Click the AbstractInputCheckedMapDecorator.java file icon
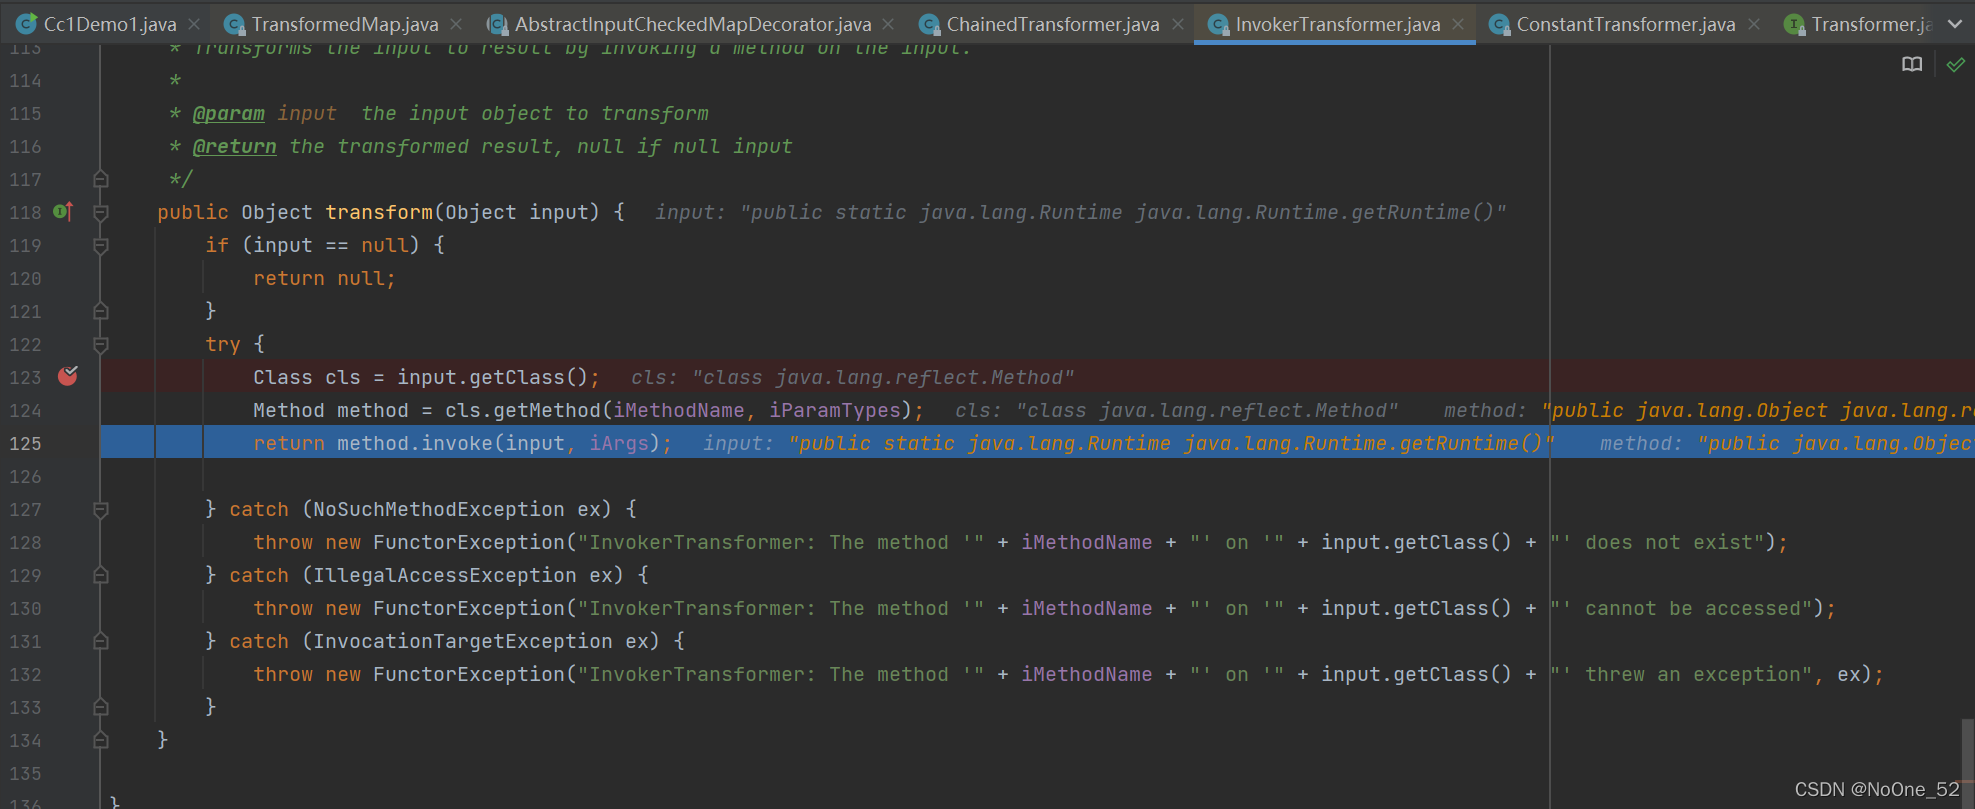This screenshot has height=809, width=1975. coord(497,24)
